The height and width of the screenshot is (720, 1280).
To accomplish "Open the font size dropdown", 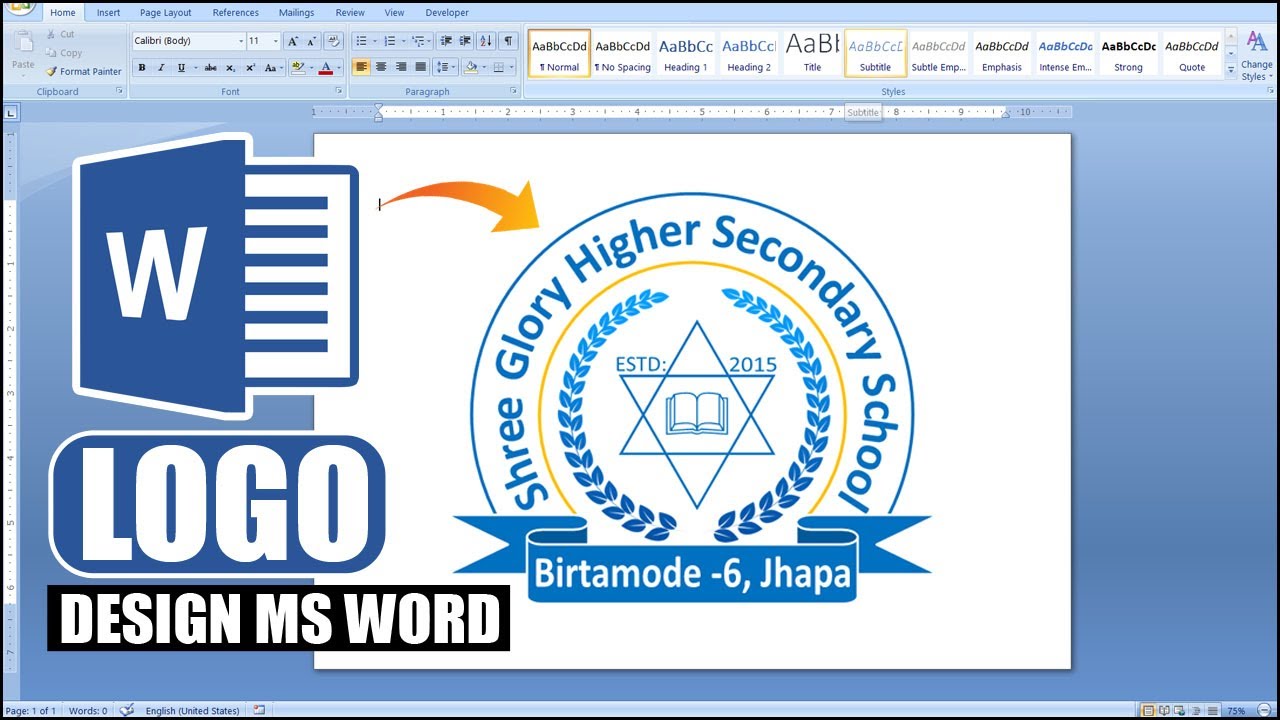I will point(276,41).
